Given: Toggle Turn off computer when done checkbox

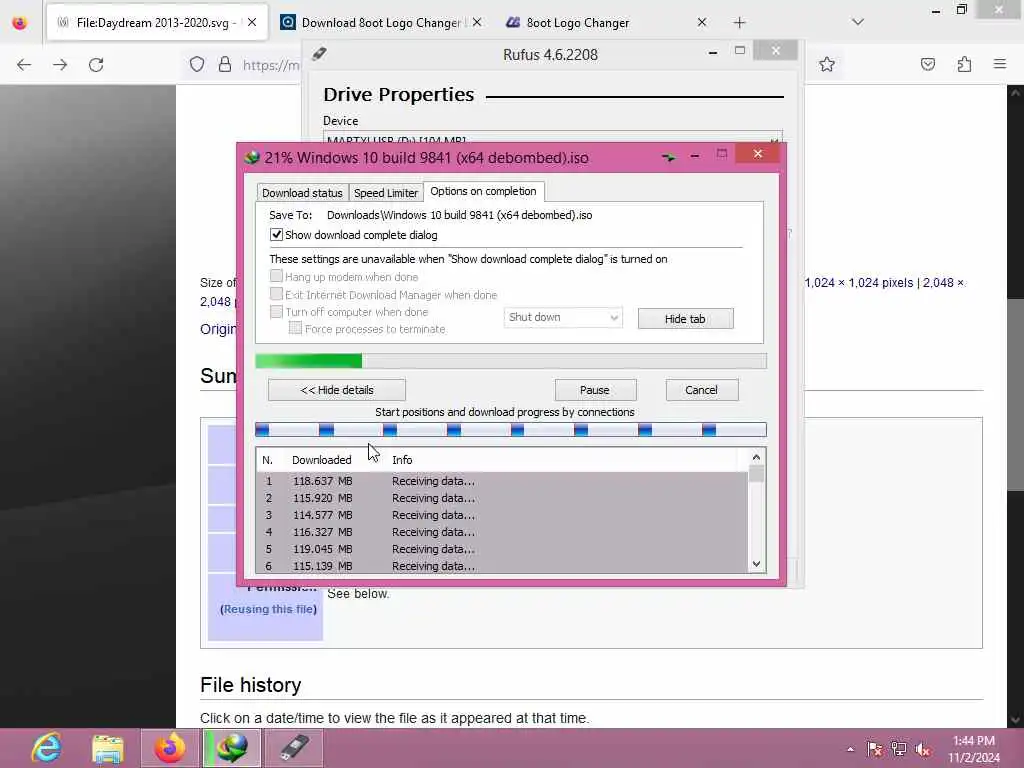Looking at the screenshot, I should 276,312.
